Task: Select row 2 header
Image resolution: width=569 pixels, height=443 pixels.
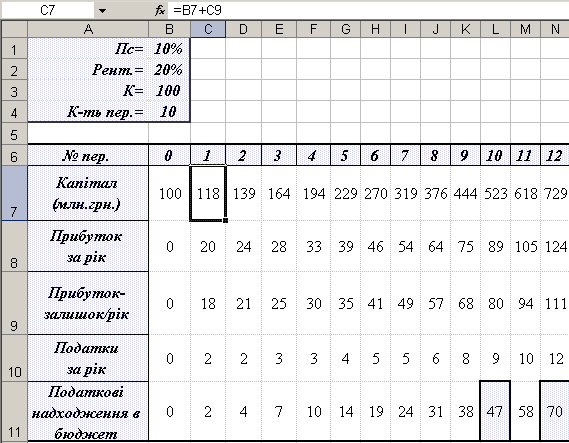Action: 14,69
